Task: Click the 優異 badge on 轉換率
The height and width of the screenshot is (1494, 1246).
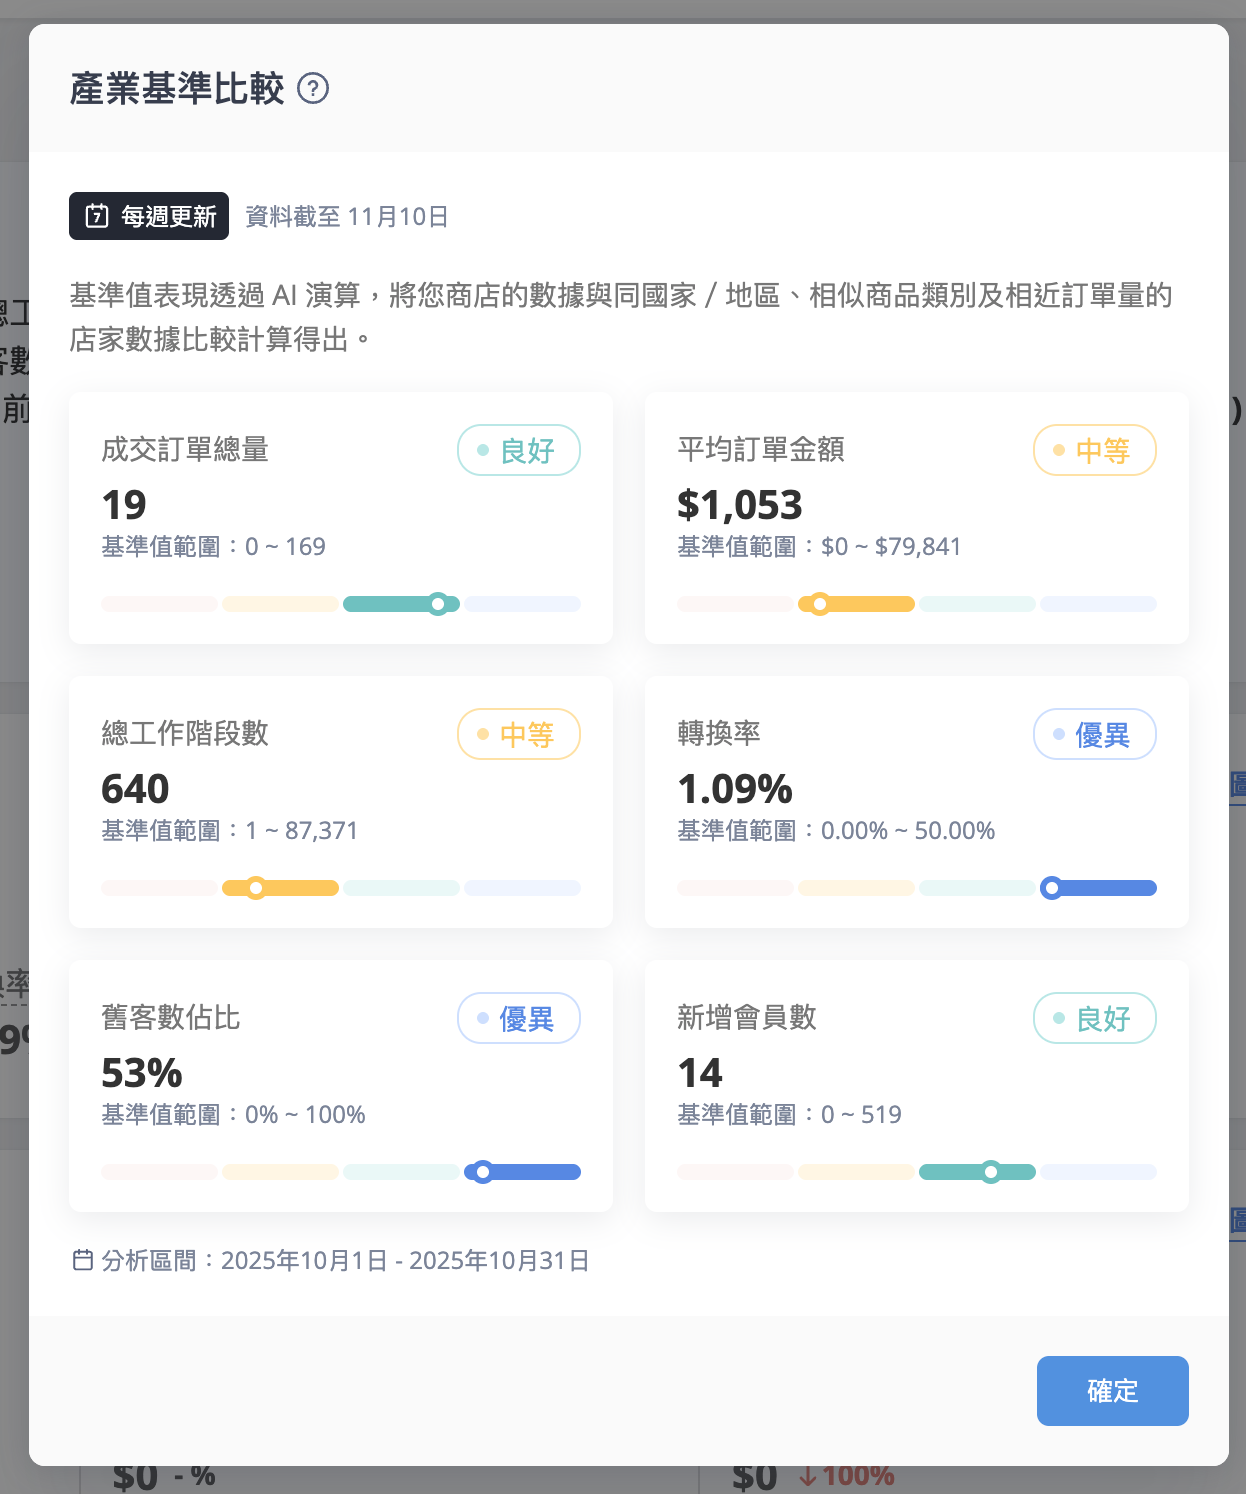Action: [x=1095, y=734]
